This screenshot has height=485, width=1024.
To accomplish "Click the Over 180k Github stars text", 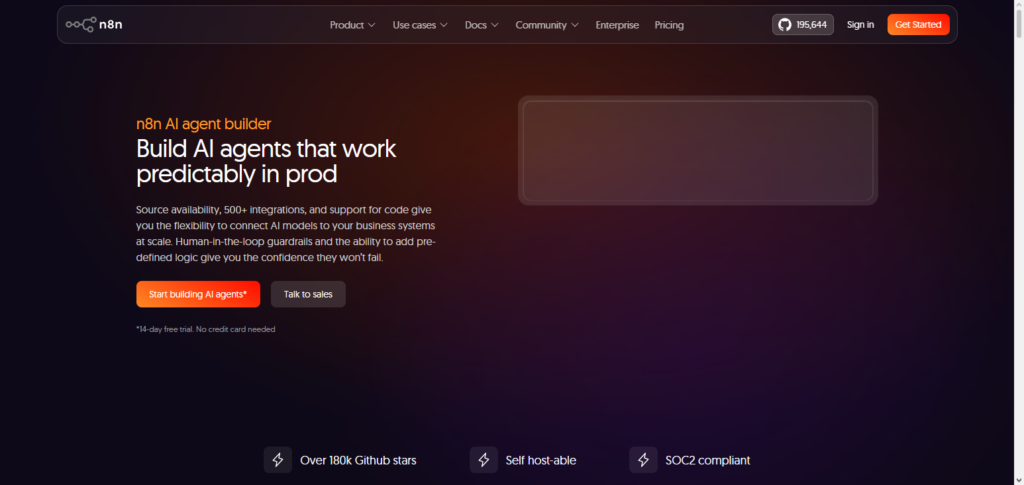I will click(358, 460).
